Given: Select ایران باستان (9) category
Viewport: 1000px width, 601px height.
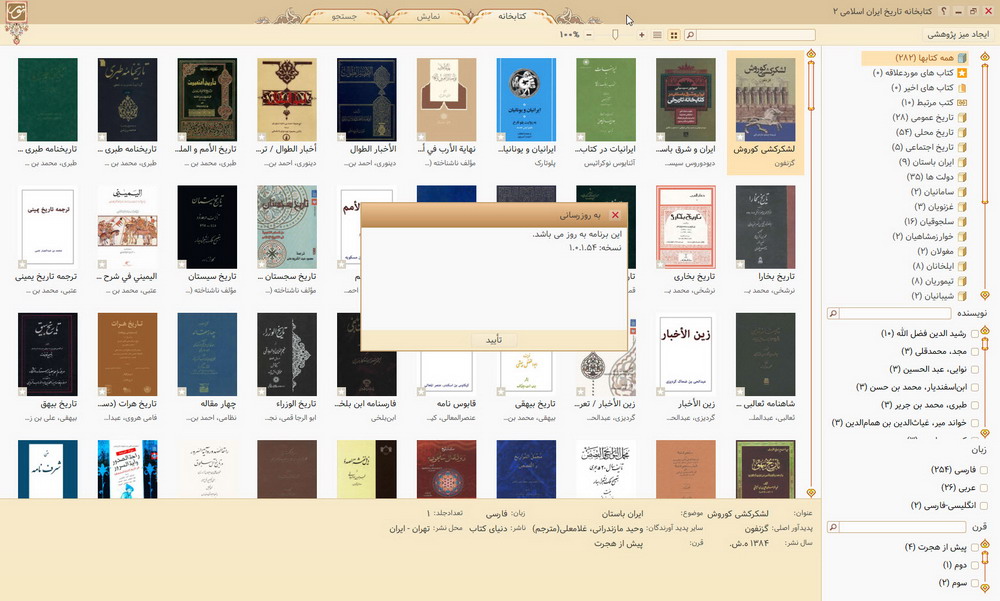Looking at the screenshot, I should pyautogui.click(x=926, y=162).
